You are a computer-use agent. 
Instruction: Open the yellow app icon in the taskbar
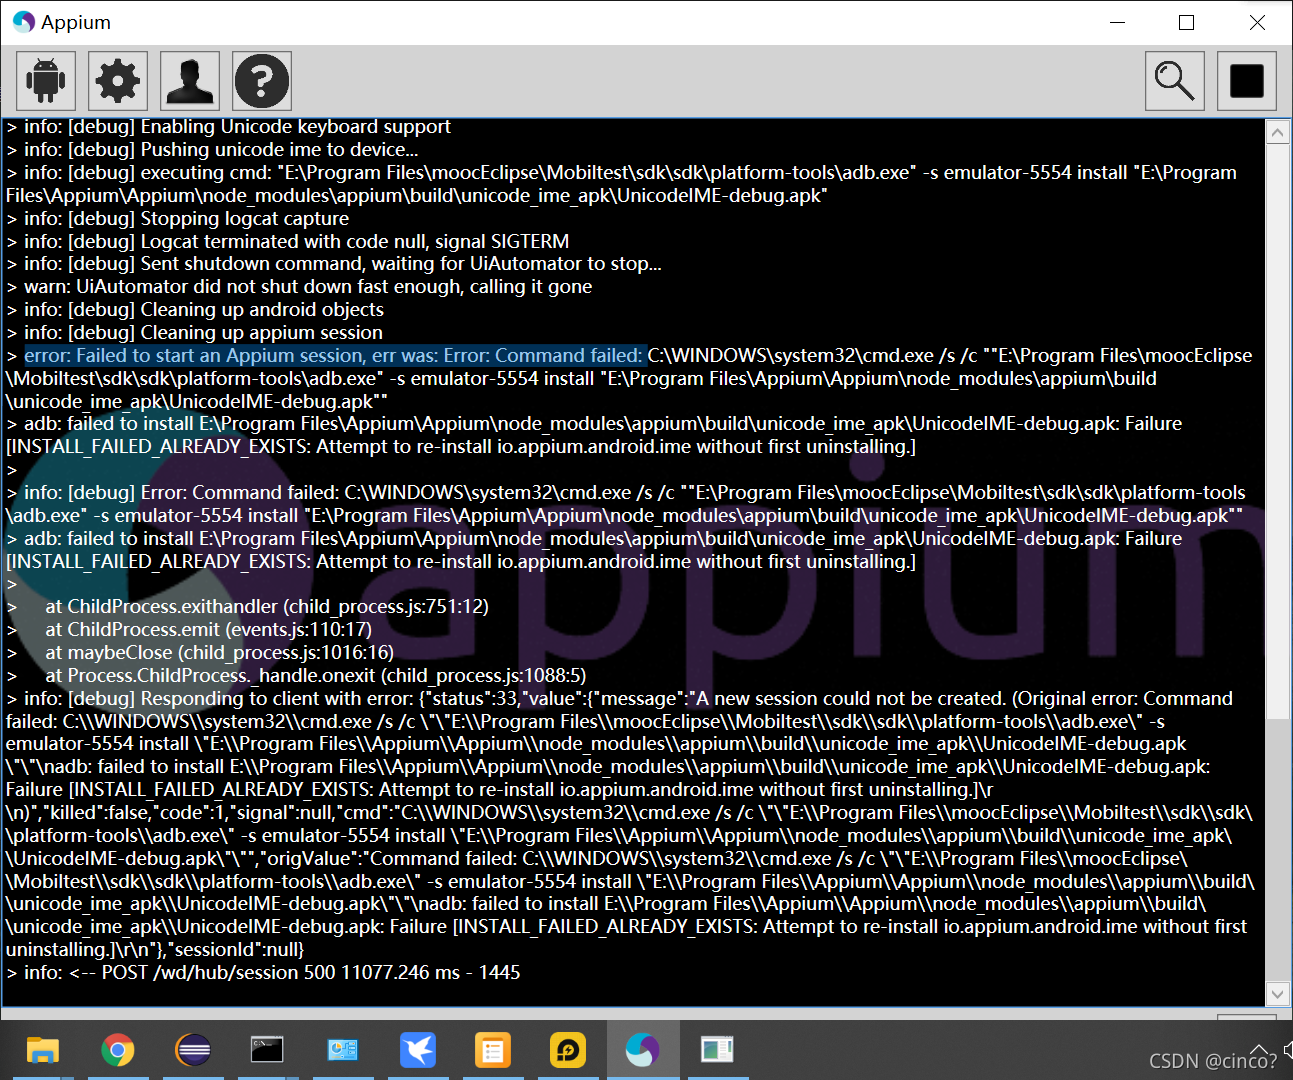point(568,1050)
